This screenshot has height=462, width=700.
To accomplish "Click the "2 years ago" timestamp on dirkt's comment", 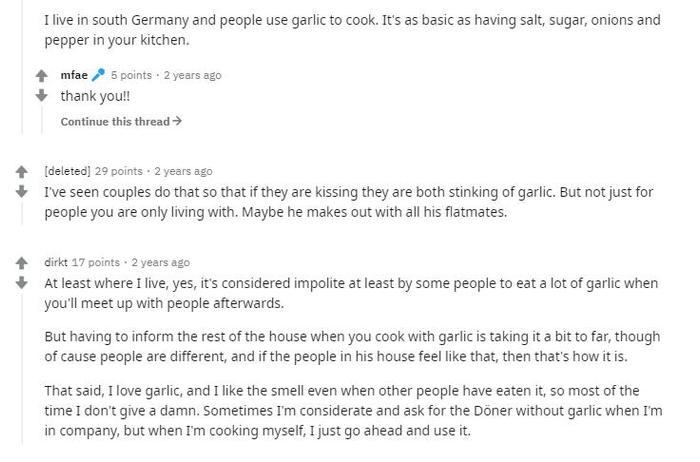I will point(161,262).
